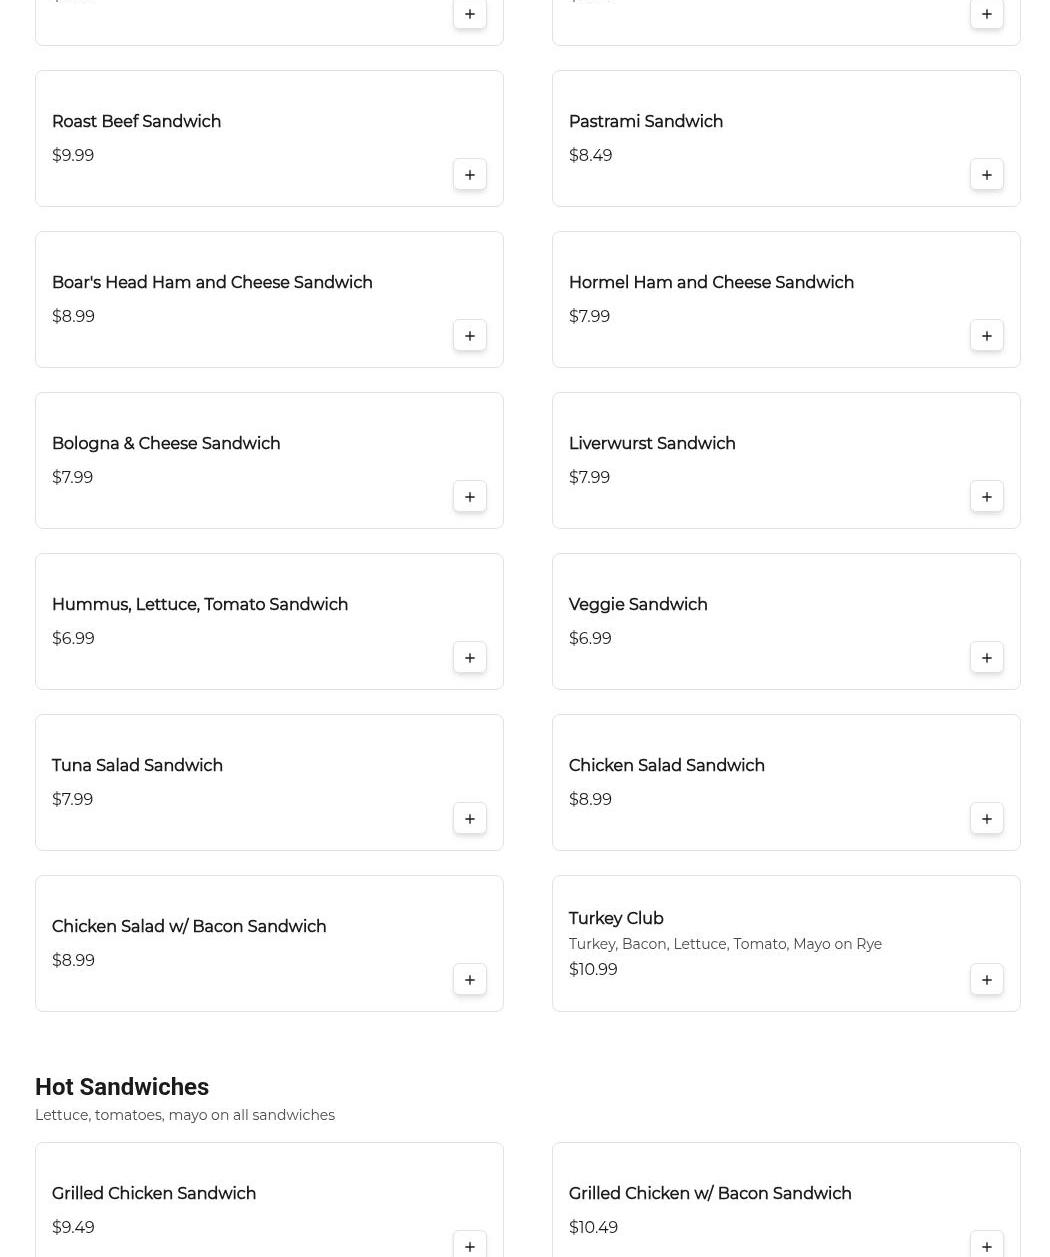The width and height of the screenshot is (1050, 1257).
Task: Add Veggie Sandwich to order
Action: click(x=986, y=658)
